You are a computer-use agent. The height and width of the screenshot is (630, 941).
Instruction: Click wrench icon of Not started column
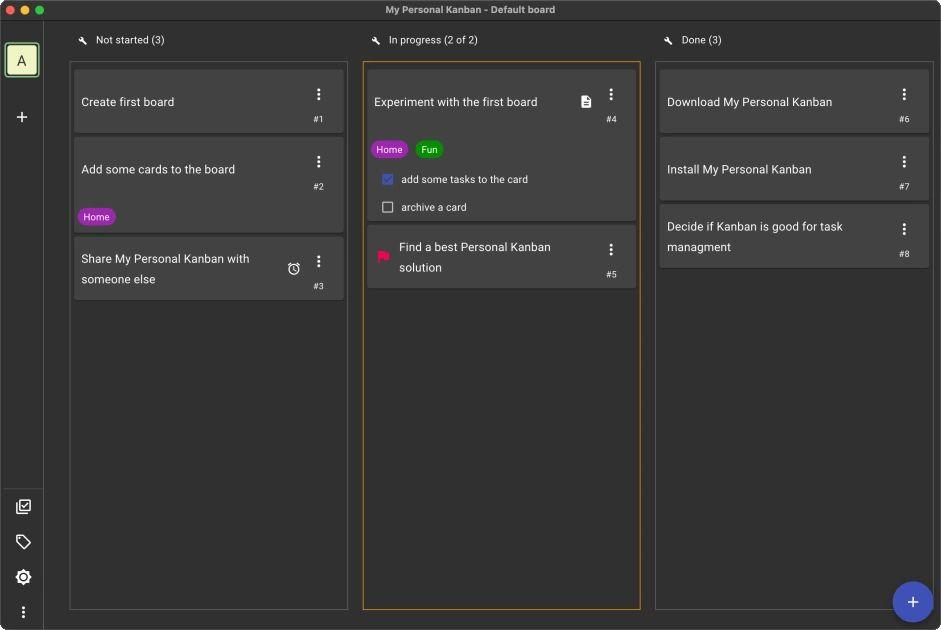[83, 40]
